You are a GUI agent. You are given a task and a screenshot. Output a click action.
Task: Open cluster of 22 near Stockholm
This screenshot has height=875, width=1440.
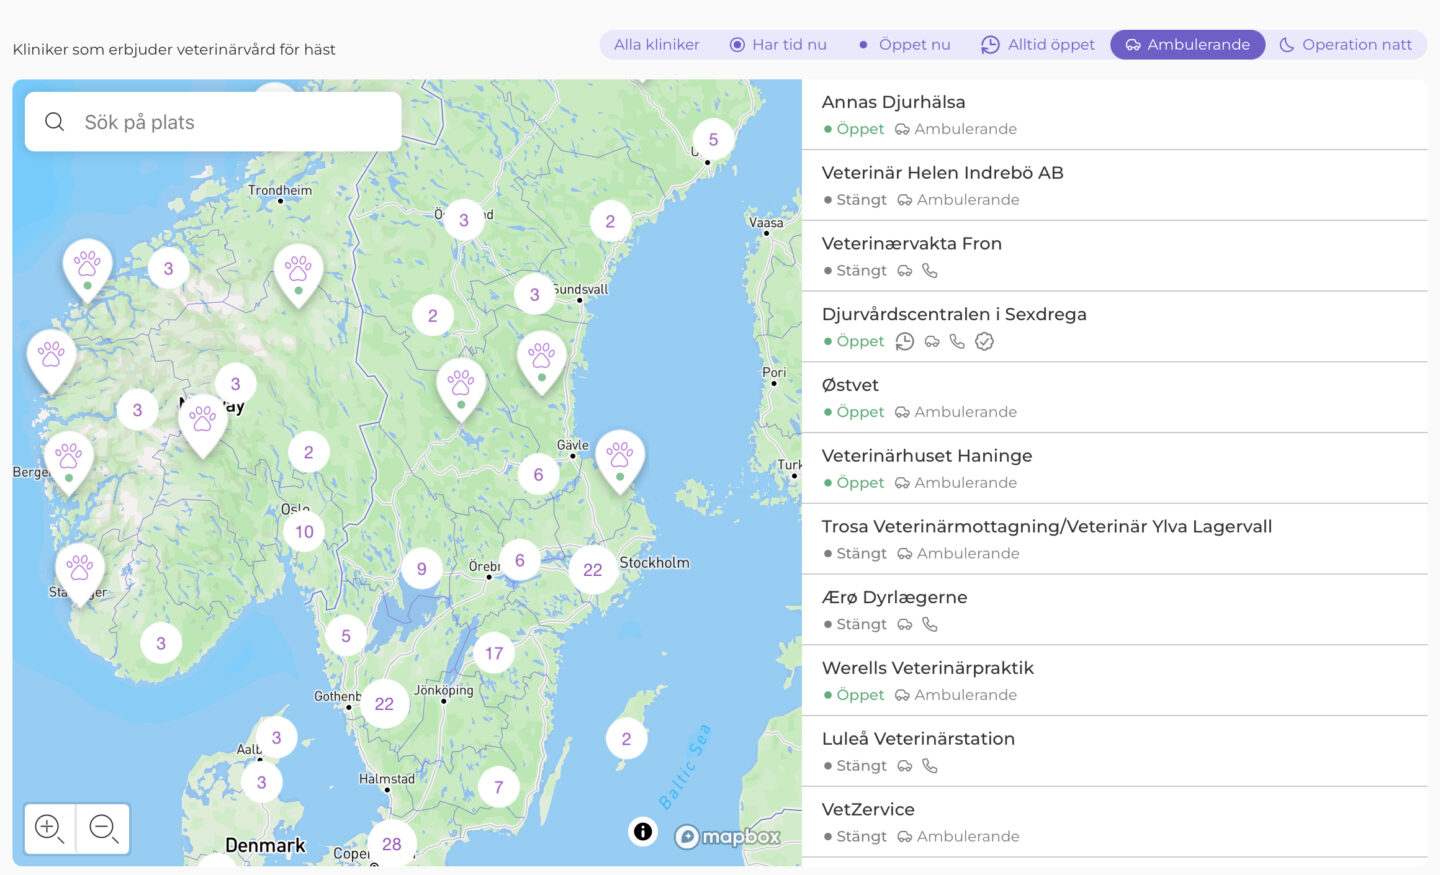(x=593, y=570)
